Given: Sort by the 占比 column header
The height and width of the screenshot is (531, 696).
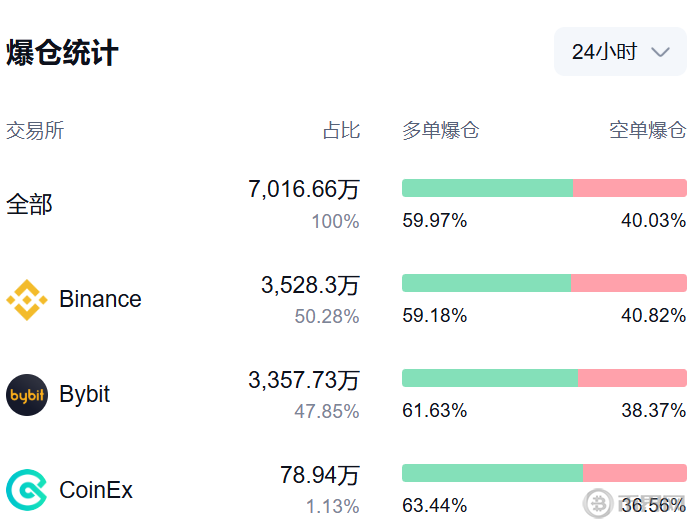Looking at the screenshot, I should click(341, 130).
